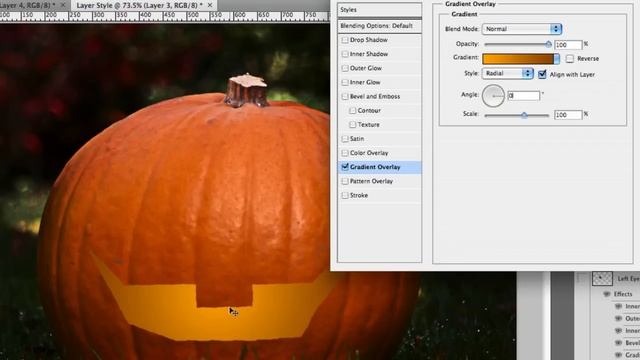Click the Scale percent input field
Screen dimensions: 640x360
[x=568, y=115]
